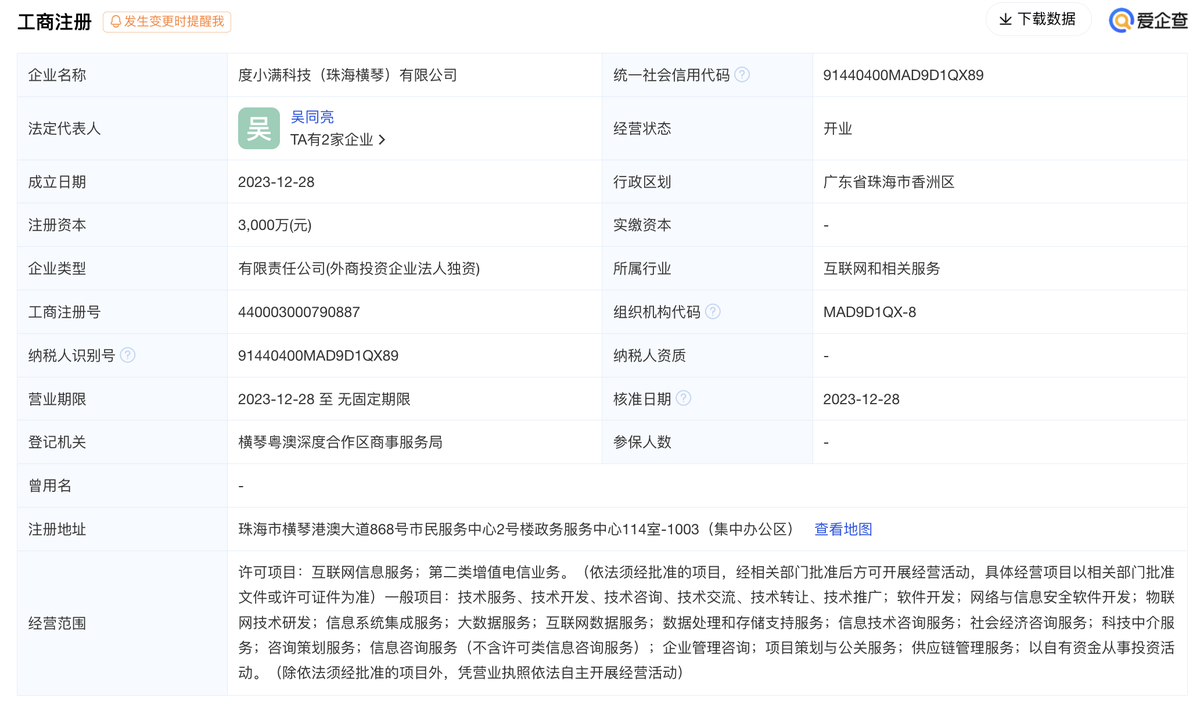This screenshot has height=705, width=1200.
Task: Click the 工商注册号 label cell
Action: [x=122, y=312]
